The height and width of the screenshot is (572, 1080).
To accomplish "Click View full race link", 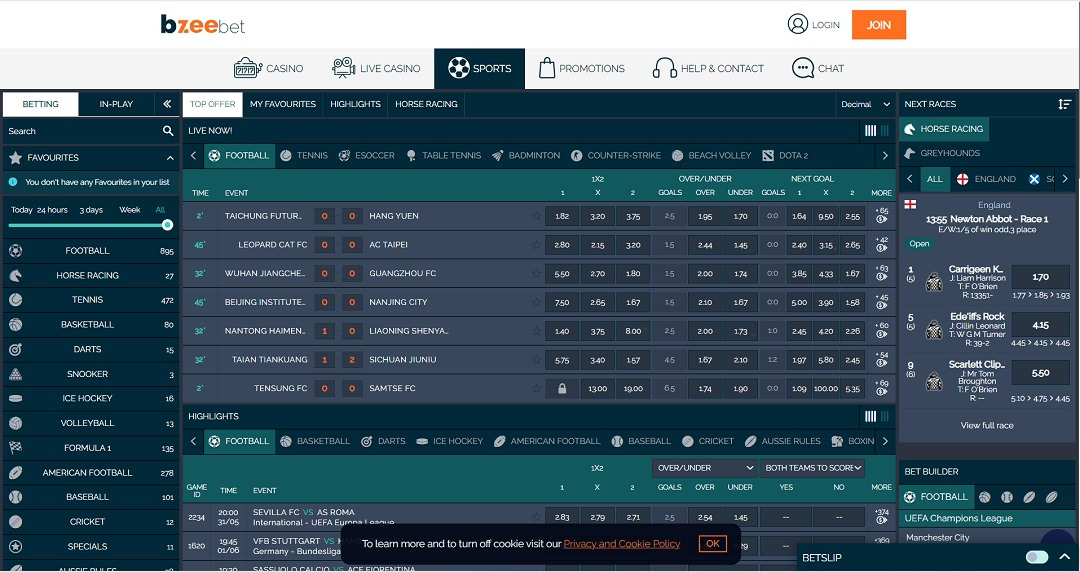I will click(x=987, y=425).
